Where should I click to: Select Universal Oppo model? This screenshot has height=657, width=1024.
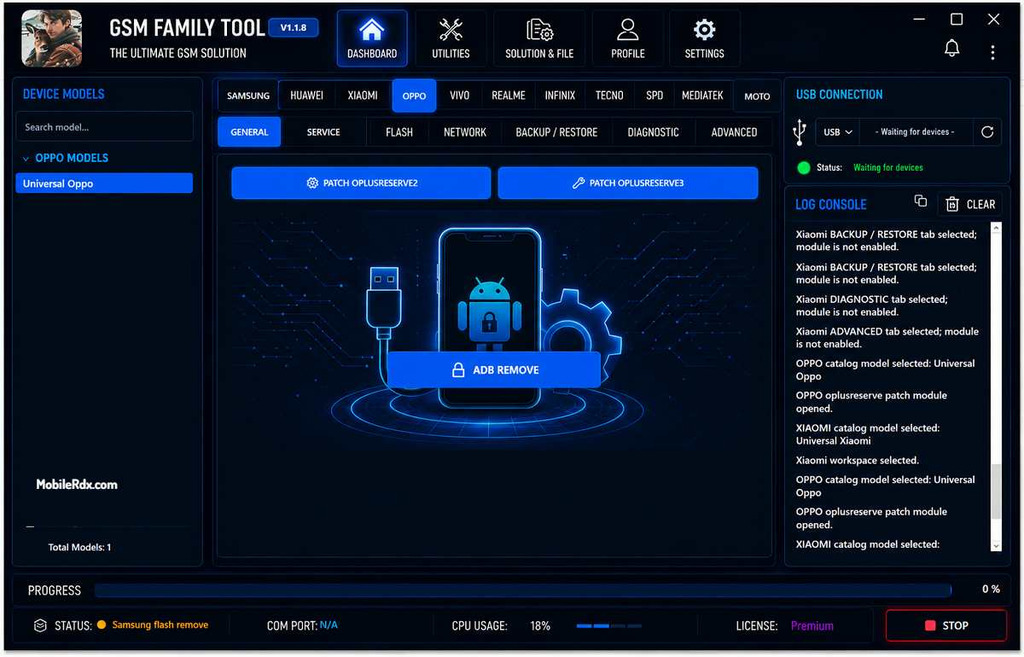(x=104, y=184)
